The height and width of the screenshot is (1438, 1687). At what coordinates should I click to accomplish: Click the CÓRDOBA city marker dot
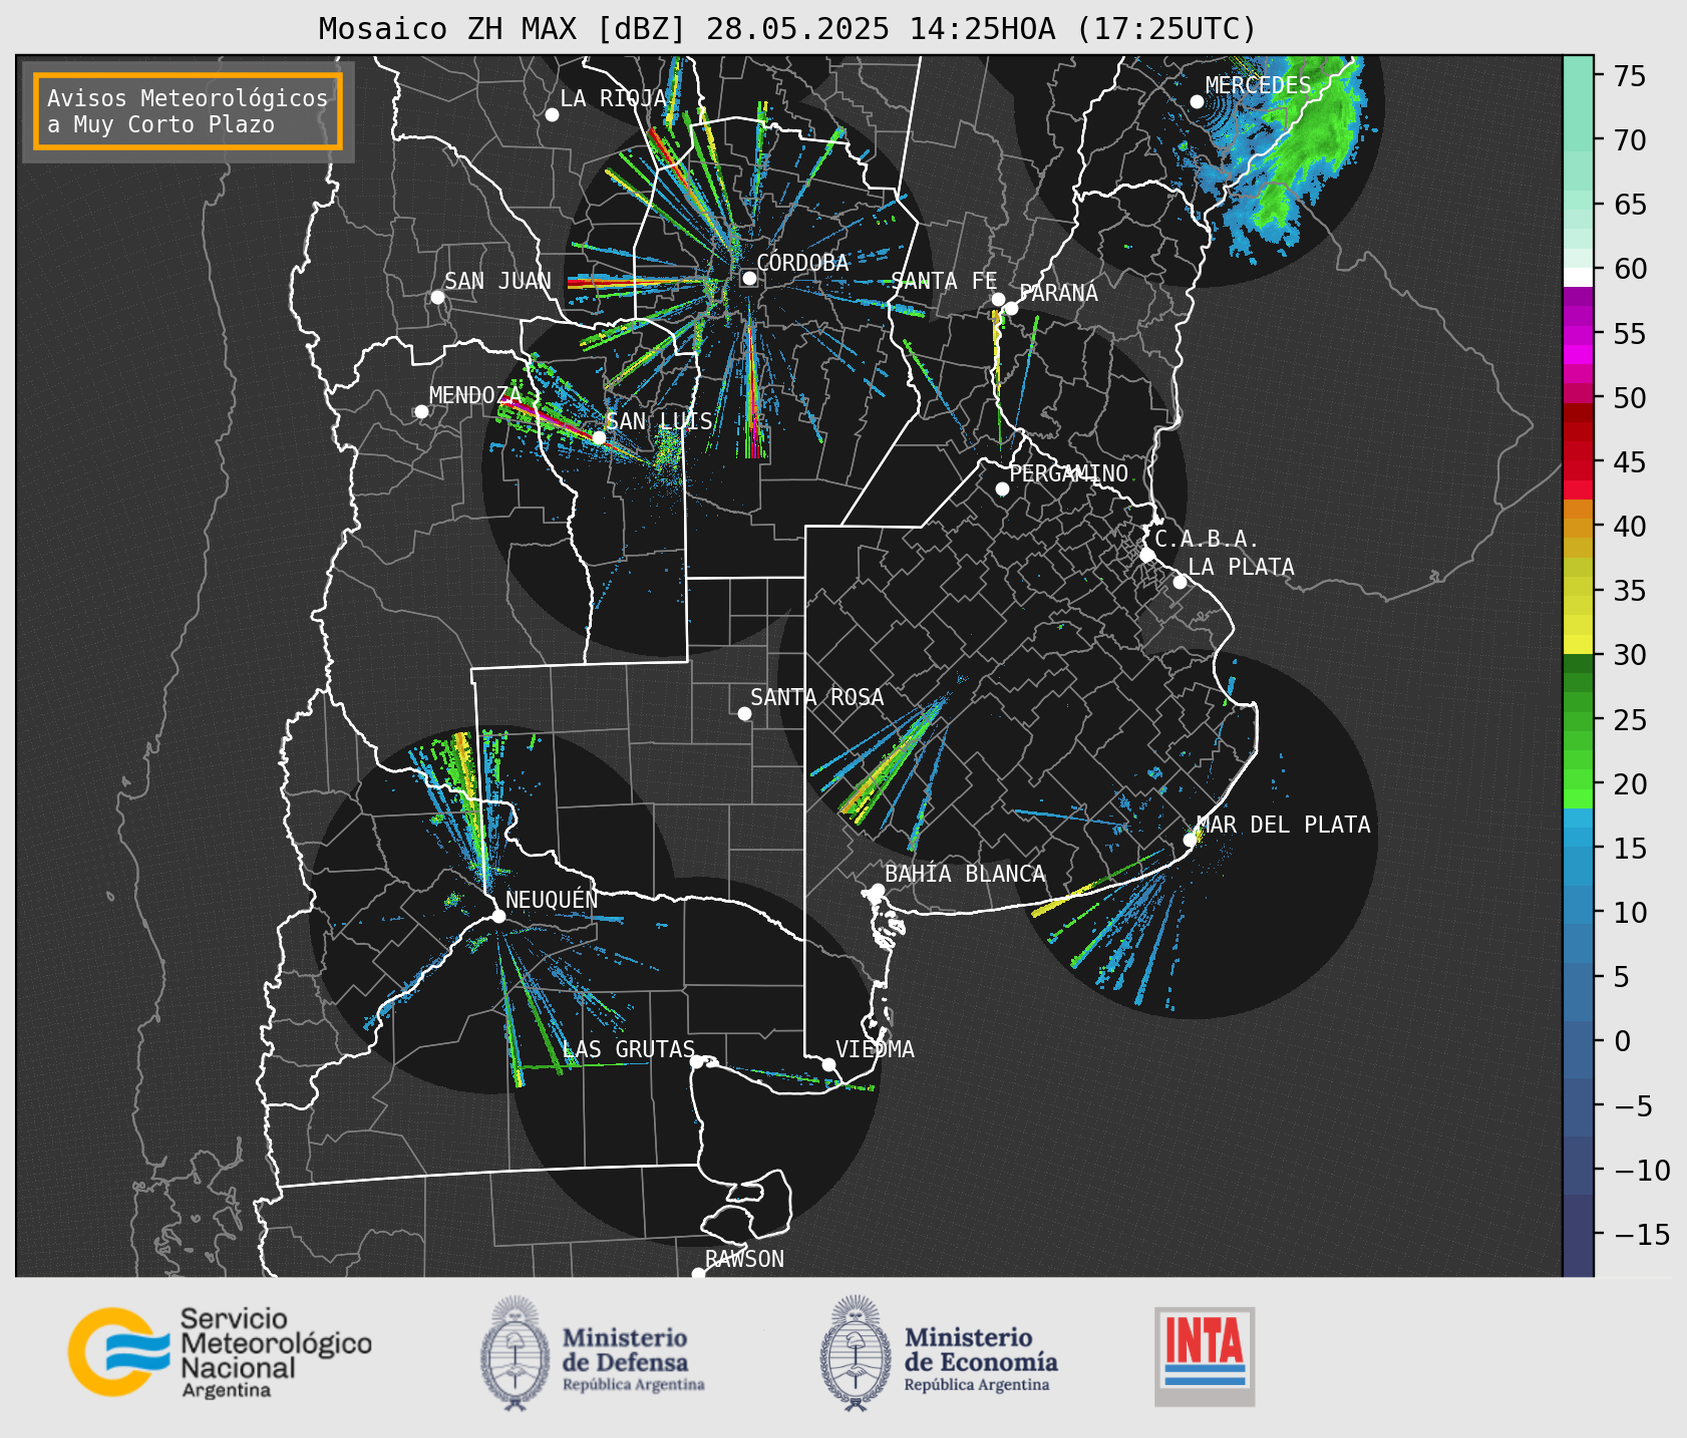coord(749,278)
